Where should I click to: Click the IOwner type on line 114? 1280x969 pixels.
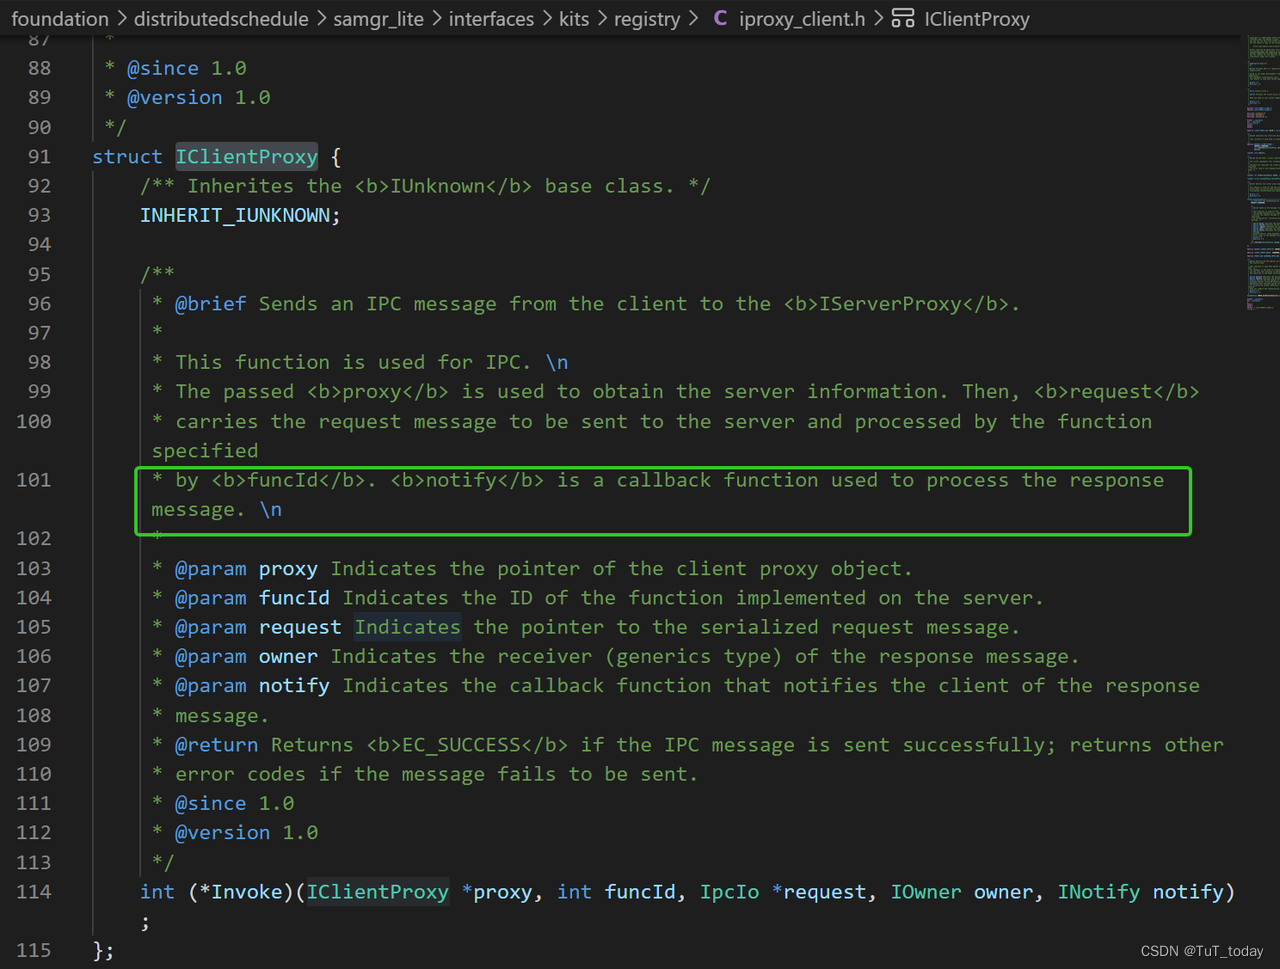(926, 891)
